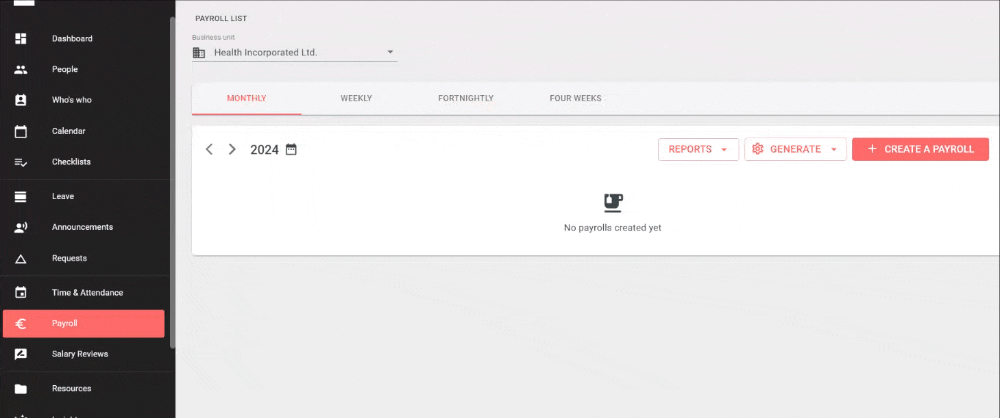Click the Payroll List heading
This screenshot has width=1000, height=418.
(x=221, y=19)
